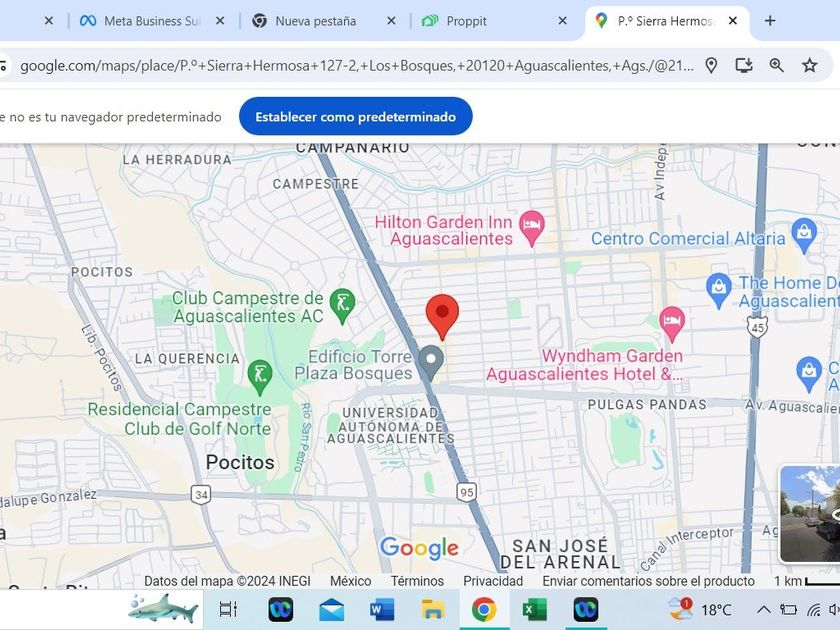Image resolution: width=840 pixels, height=630 pixels.
Task: Click the Wi-Fi network icon in system tray
Action: (x=814, y=610)
